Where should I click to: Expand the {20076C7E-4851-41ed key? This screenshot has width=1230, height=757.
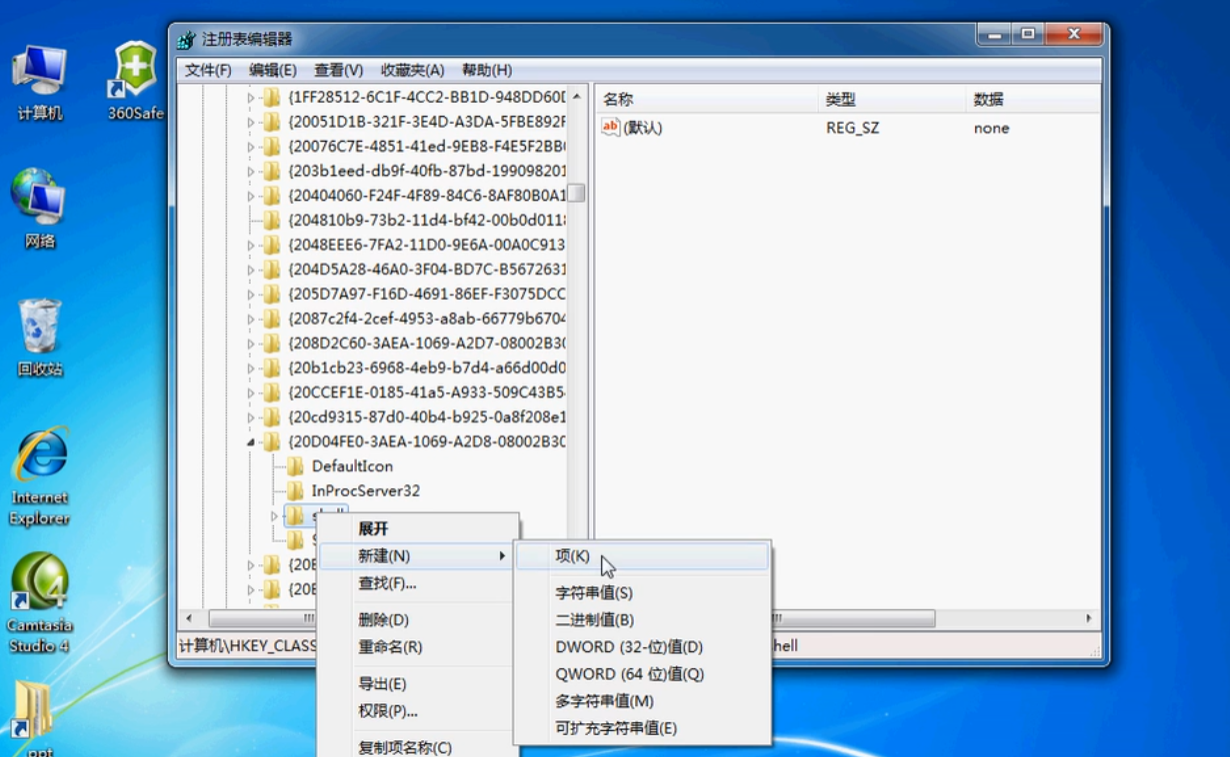pyautogui.click(x=251, y=147)
